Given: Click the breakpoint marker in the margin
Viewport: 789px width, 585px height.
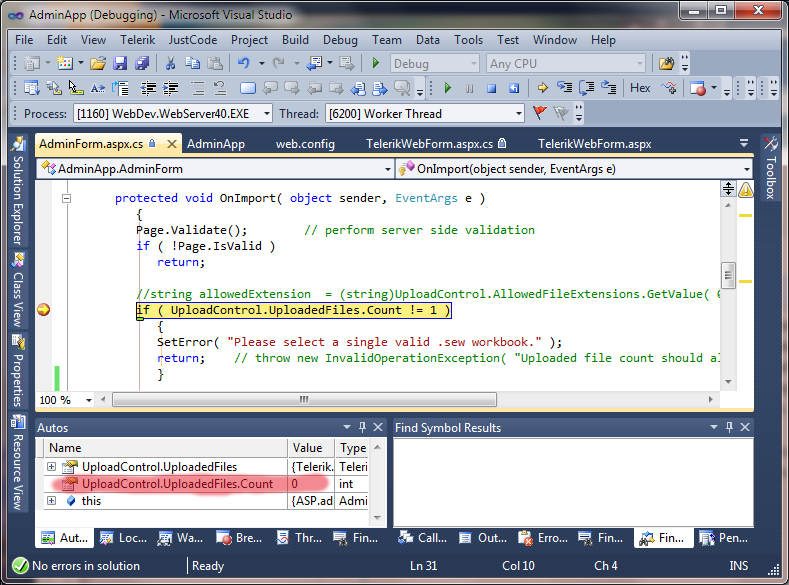Looking at the screenshot, I should point(43,310).
